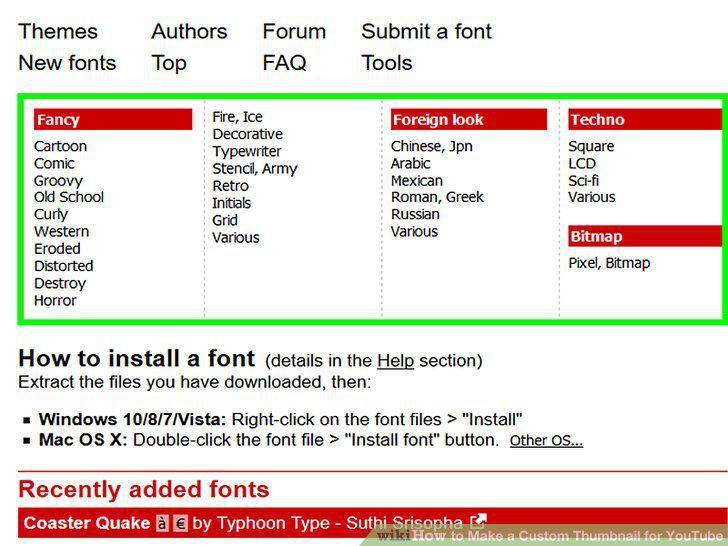Click the euro symbol icon beside Coaster Quake

[x=181, y=523]
